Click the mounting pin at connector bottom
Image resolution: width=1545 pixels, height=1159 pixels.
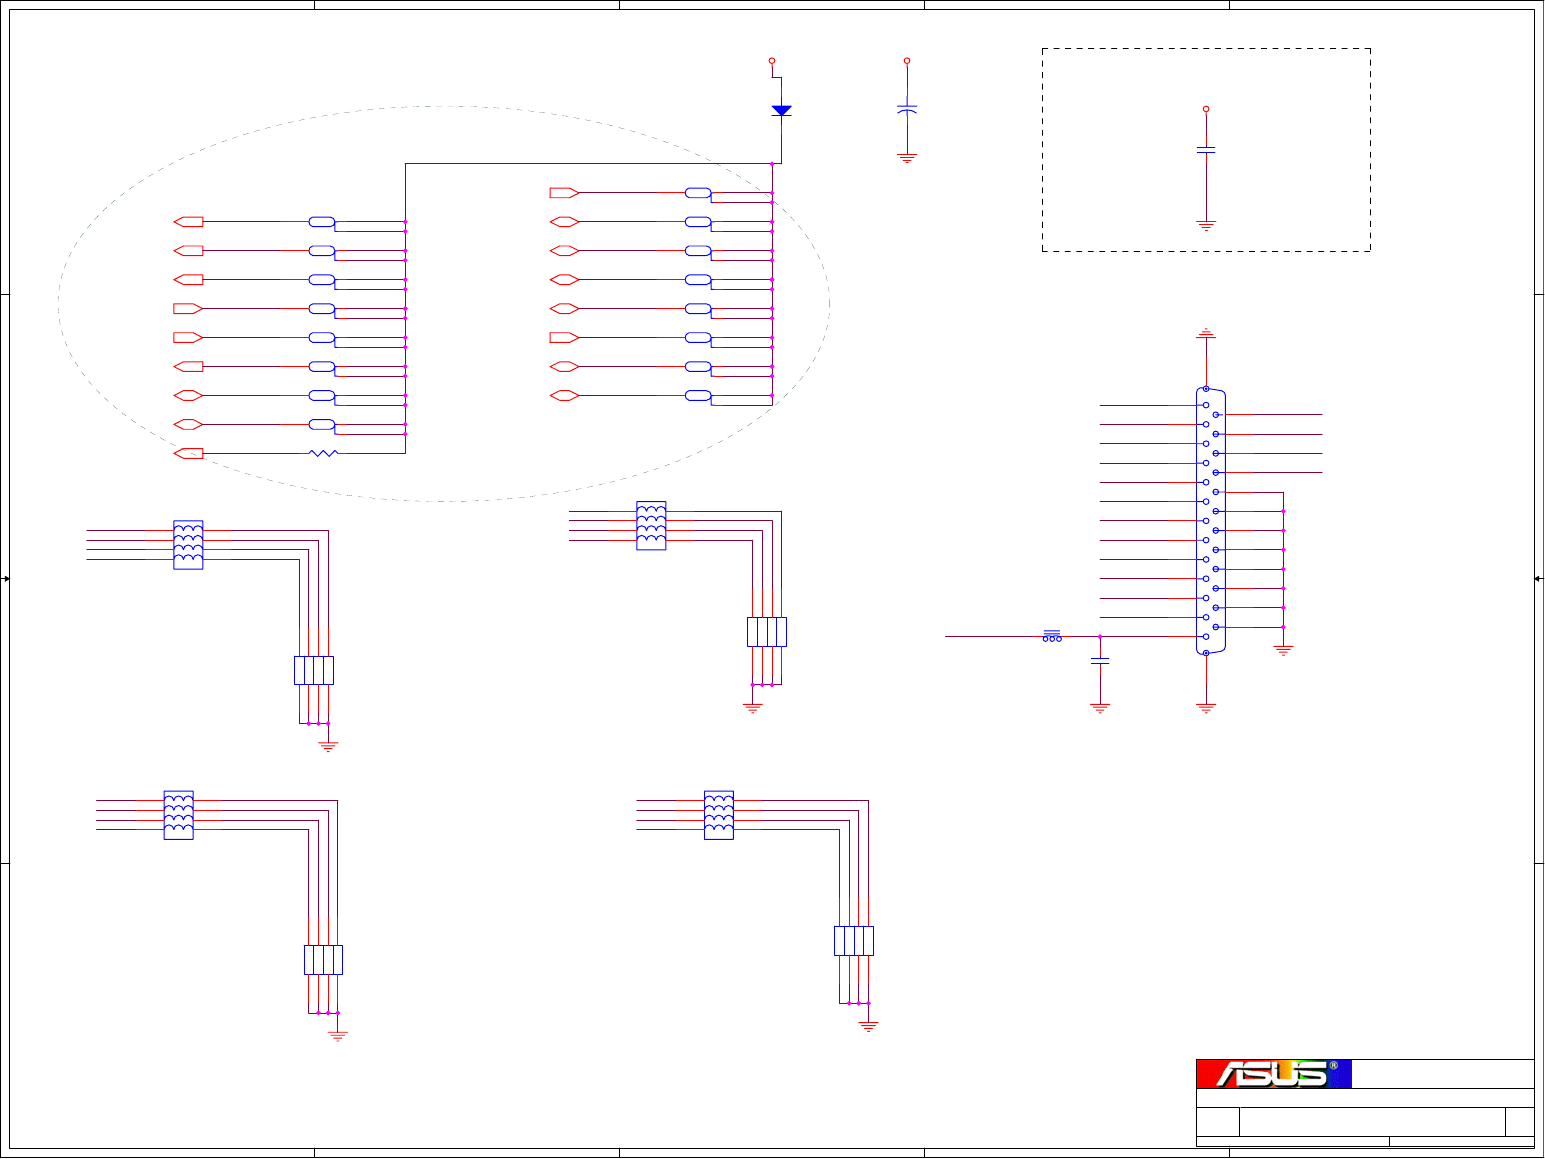tap(1206, 653)
